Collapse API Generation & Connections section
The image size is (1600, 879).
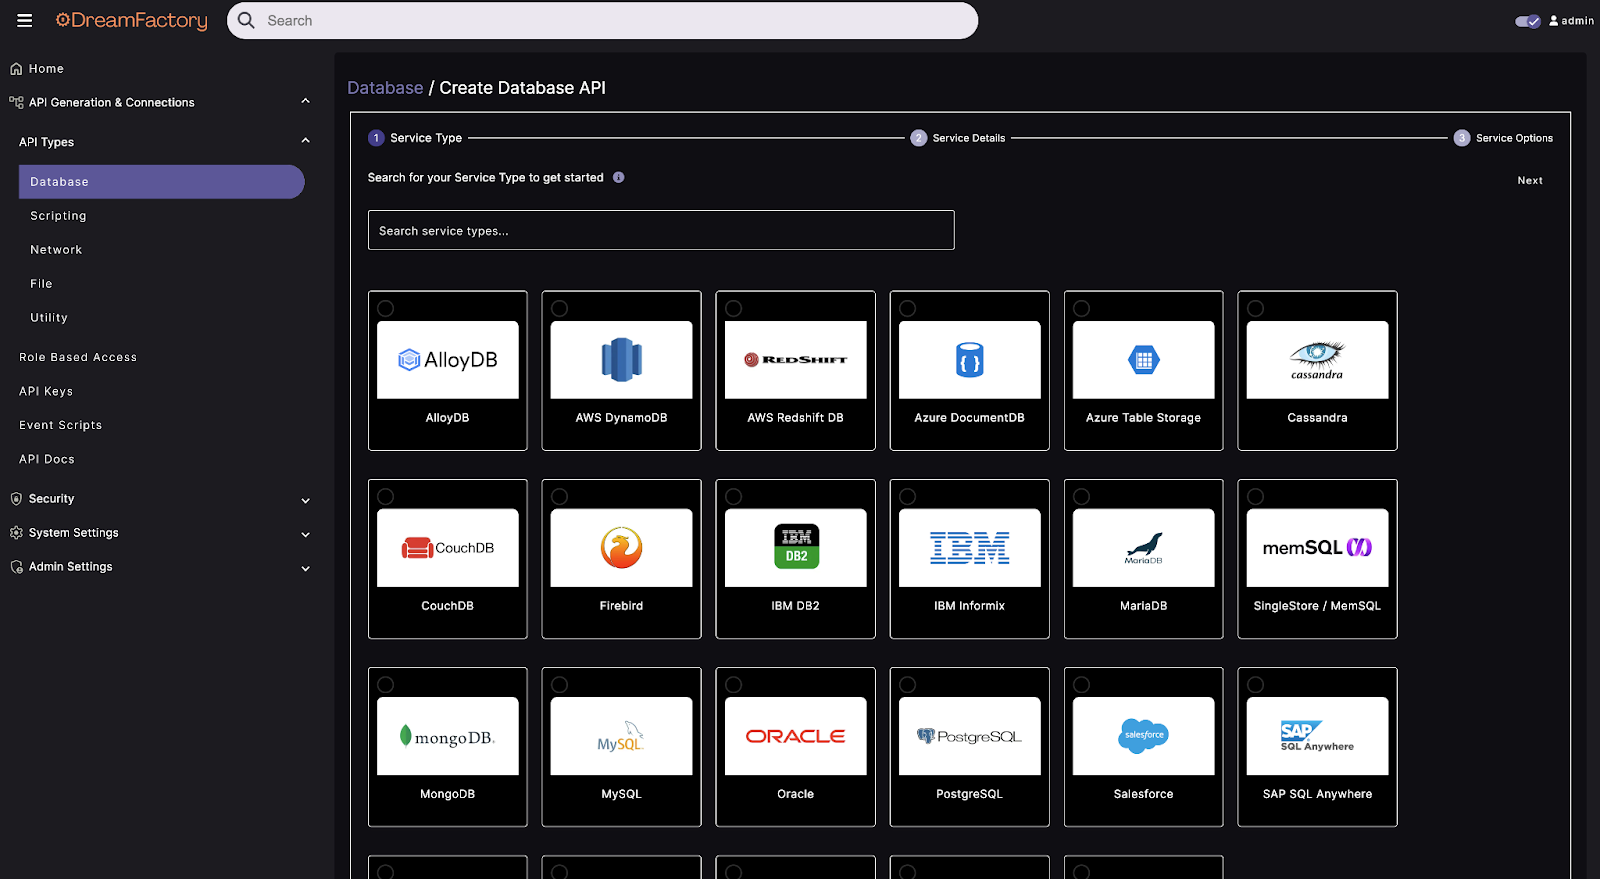point(306,102)
